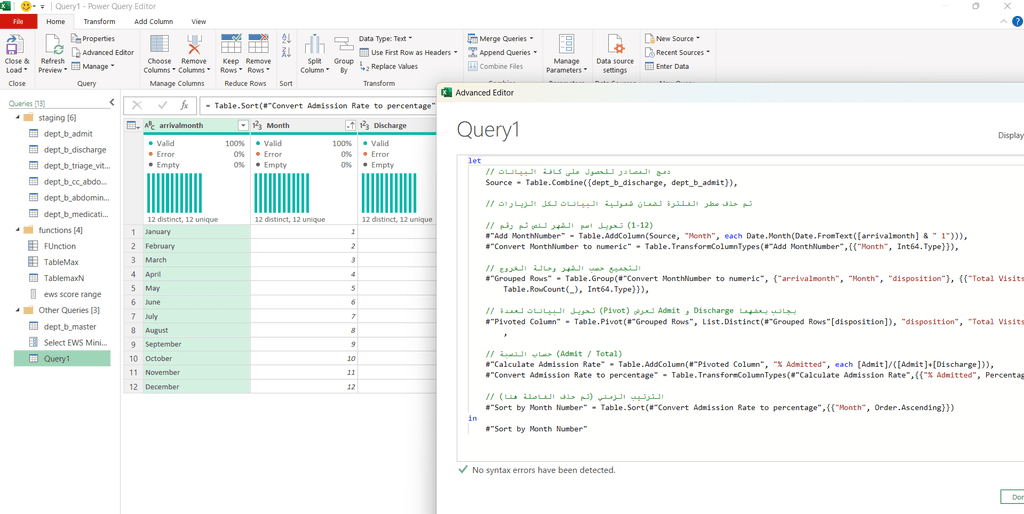Open Advanced Editor from the ribbon
The width and height of the screenshot is (1024, 514).
tap(103, 52)
